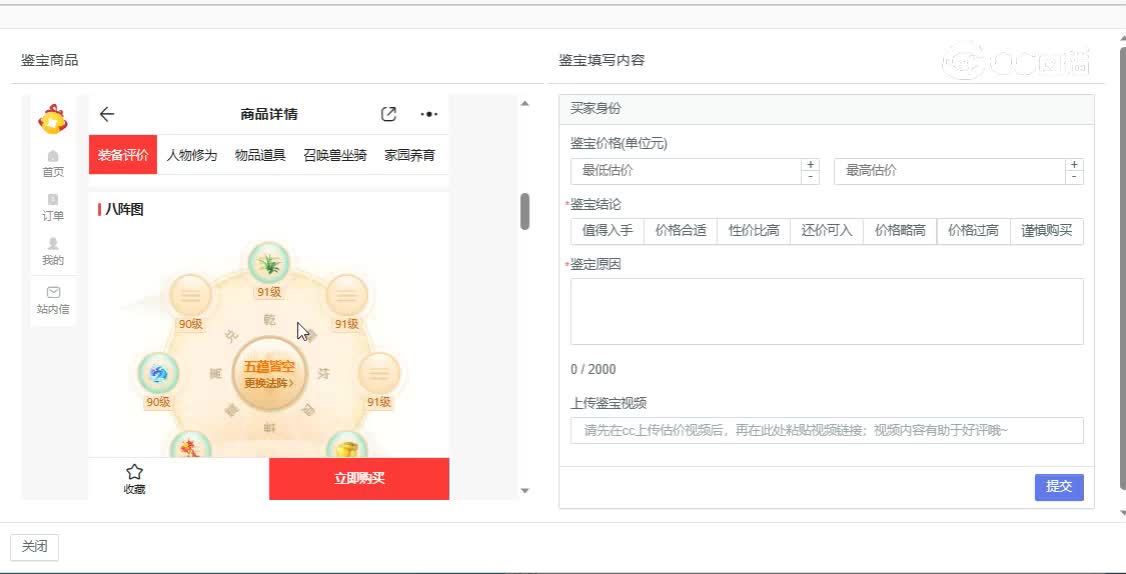Click the lower-right gold treasure orb
Screen dimensions: 1126x574
coord(347,445)
